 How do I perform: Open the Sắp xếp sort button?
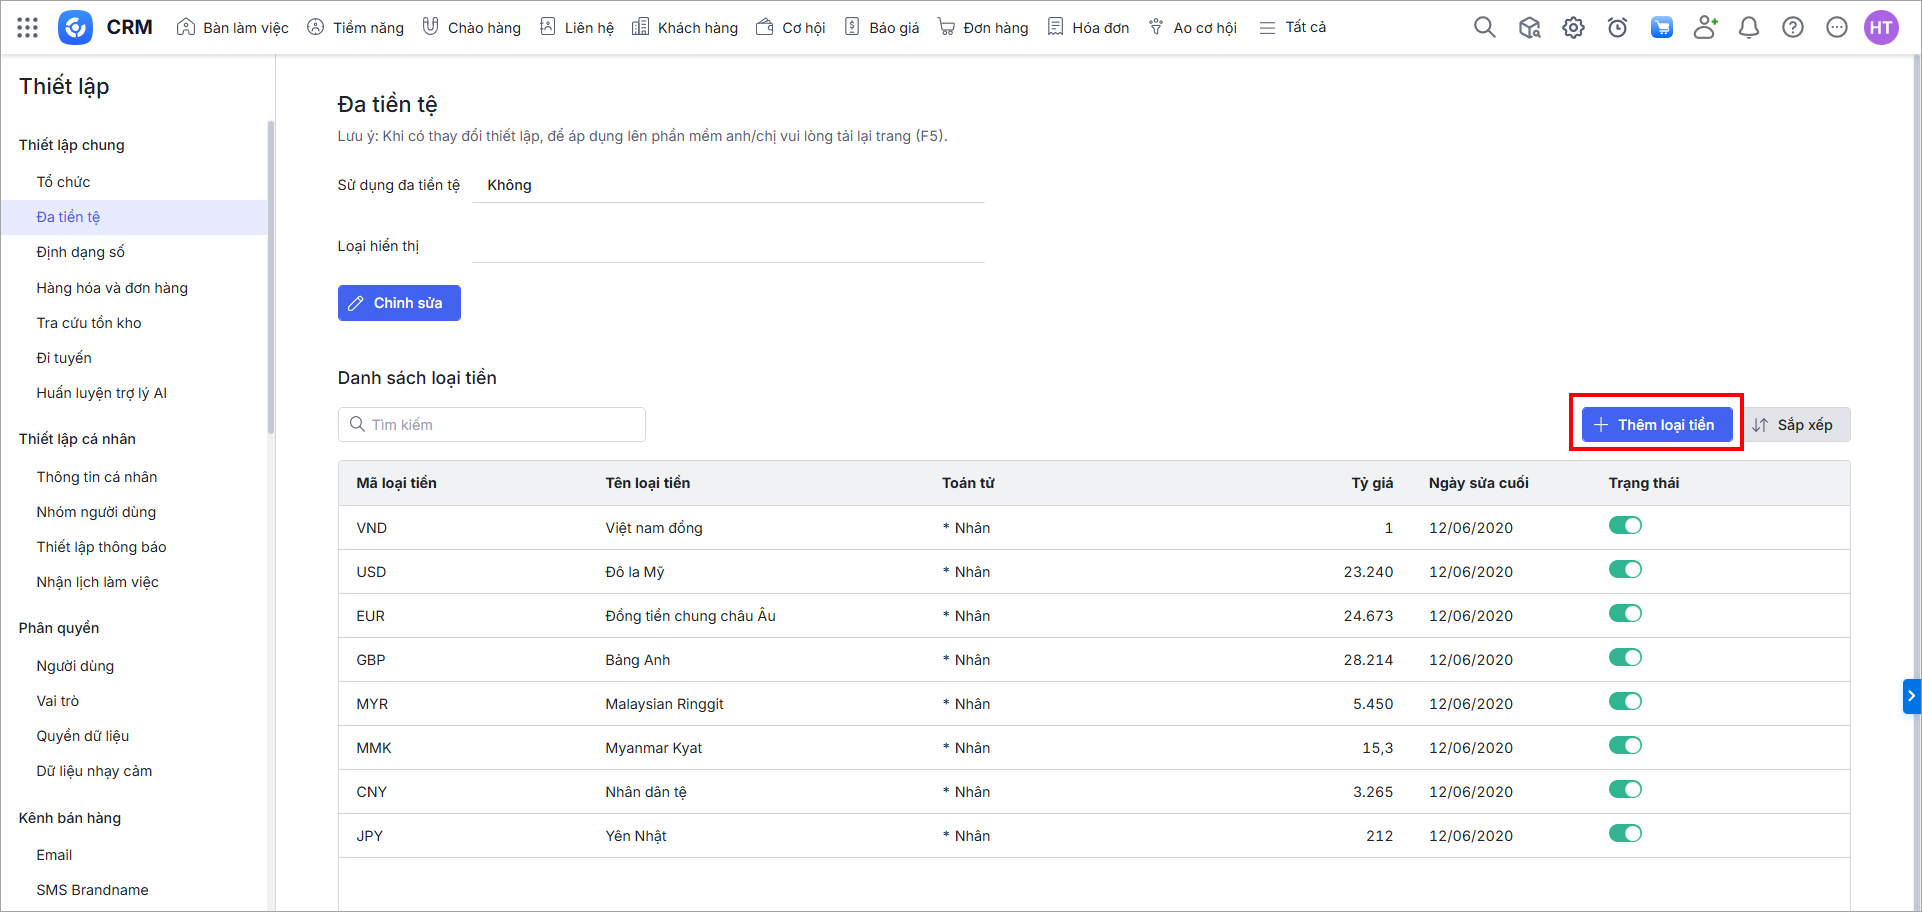tap(1794, 425)
